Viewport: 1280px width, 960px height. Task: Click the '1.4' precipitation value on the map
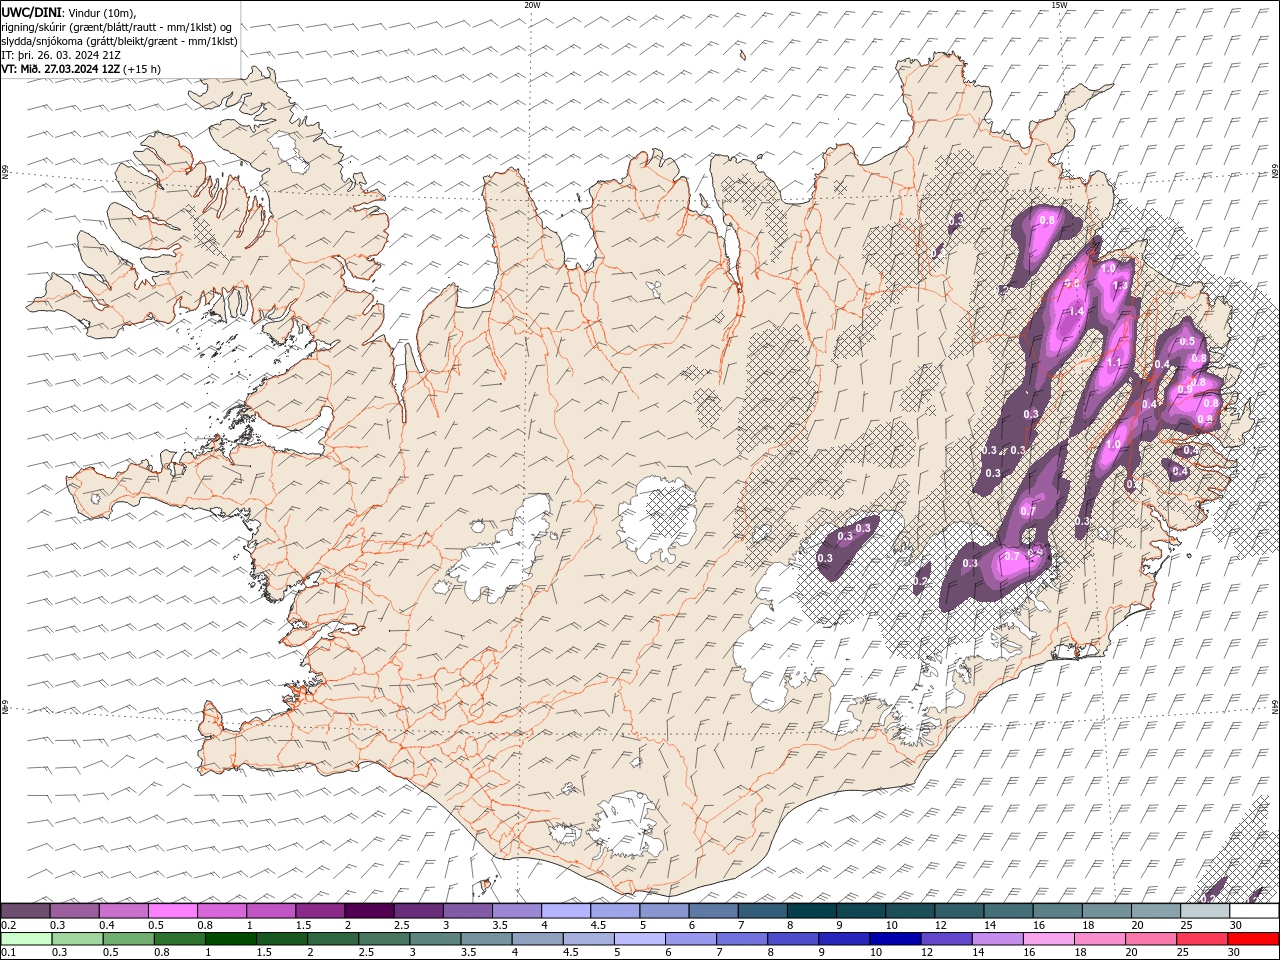pos(1076,312)
